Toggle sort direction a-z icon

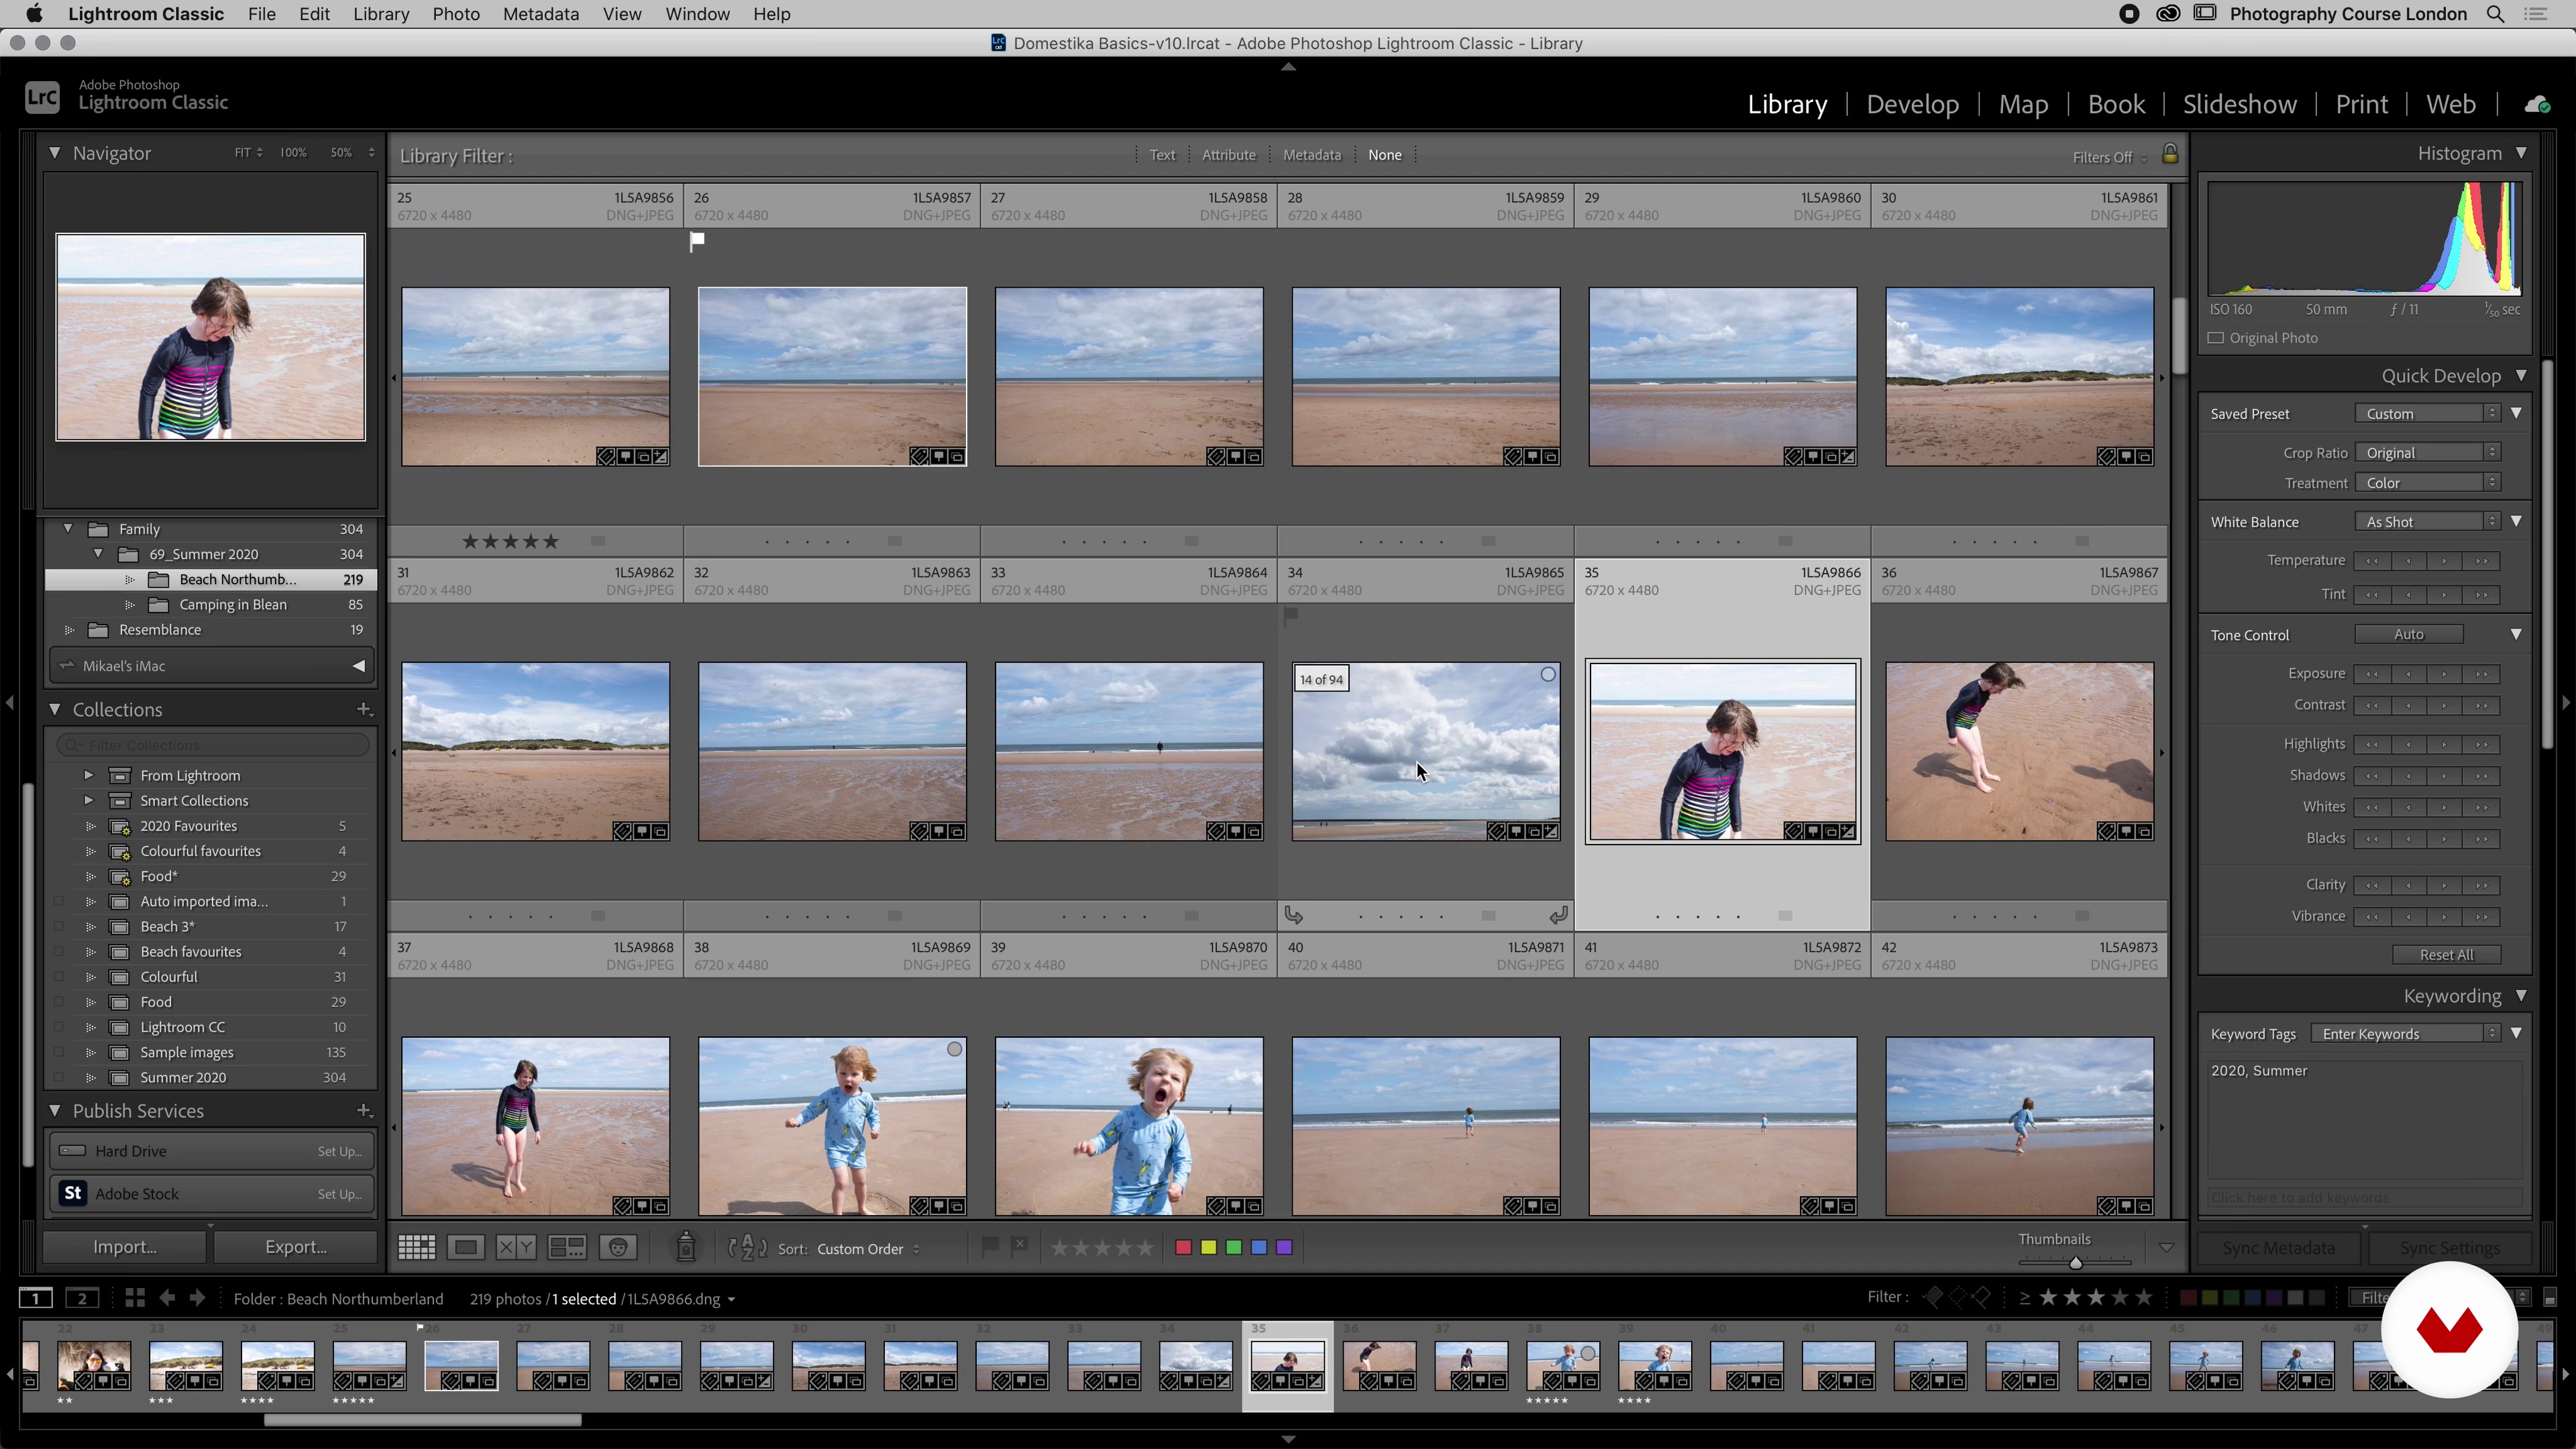747,1247
